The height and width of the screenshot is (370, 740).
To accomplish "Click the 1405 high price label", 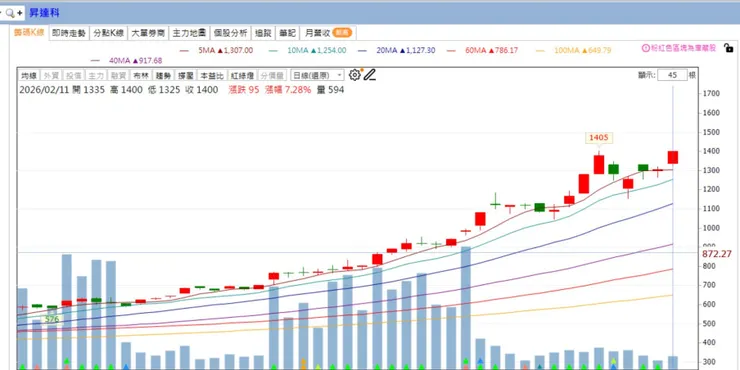I will point(599,137).
